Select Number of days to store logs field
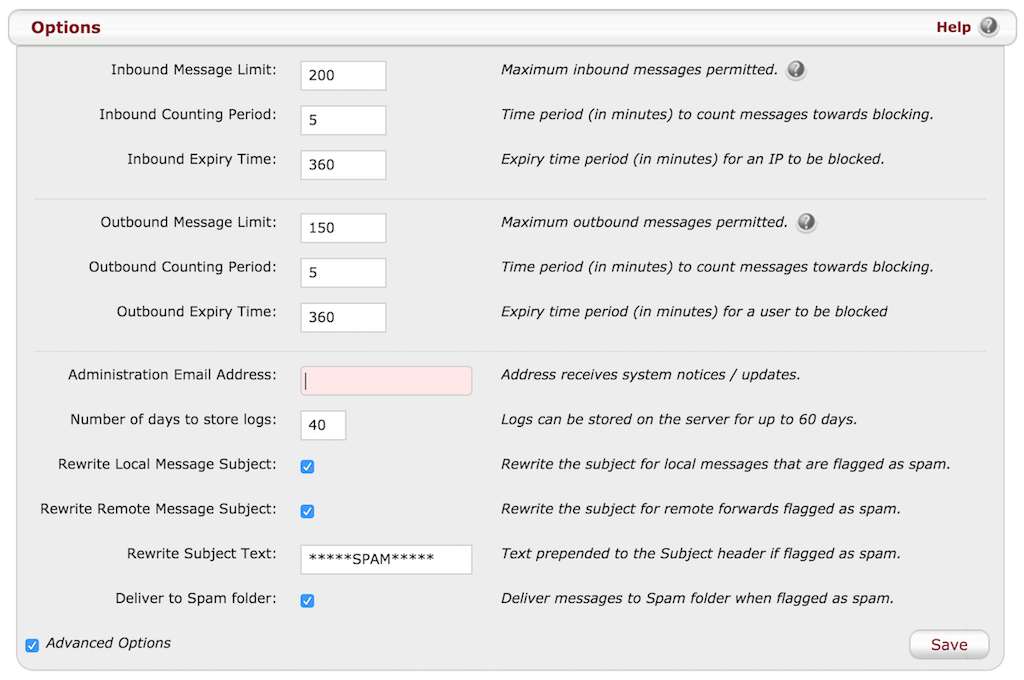Viewport: 1024px width, 680px height. [x=323, y=425]
